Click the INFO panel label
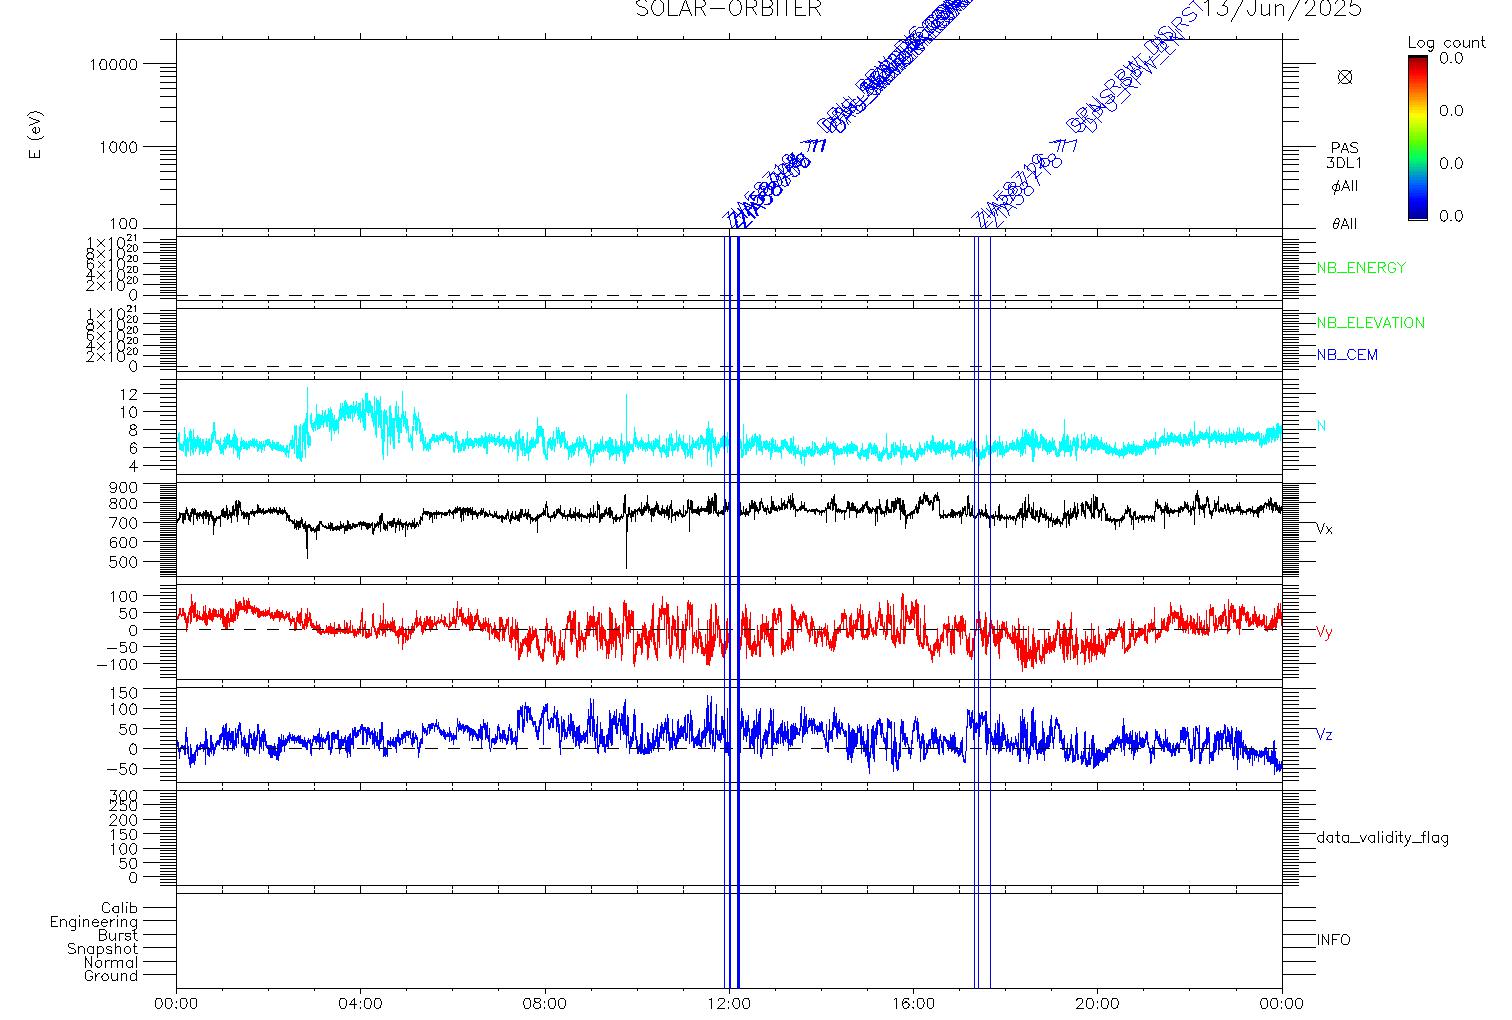 (x=1333, y=940)
